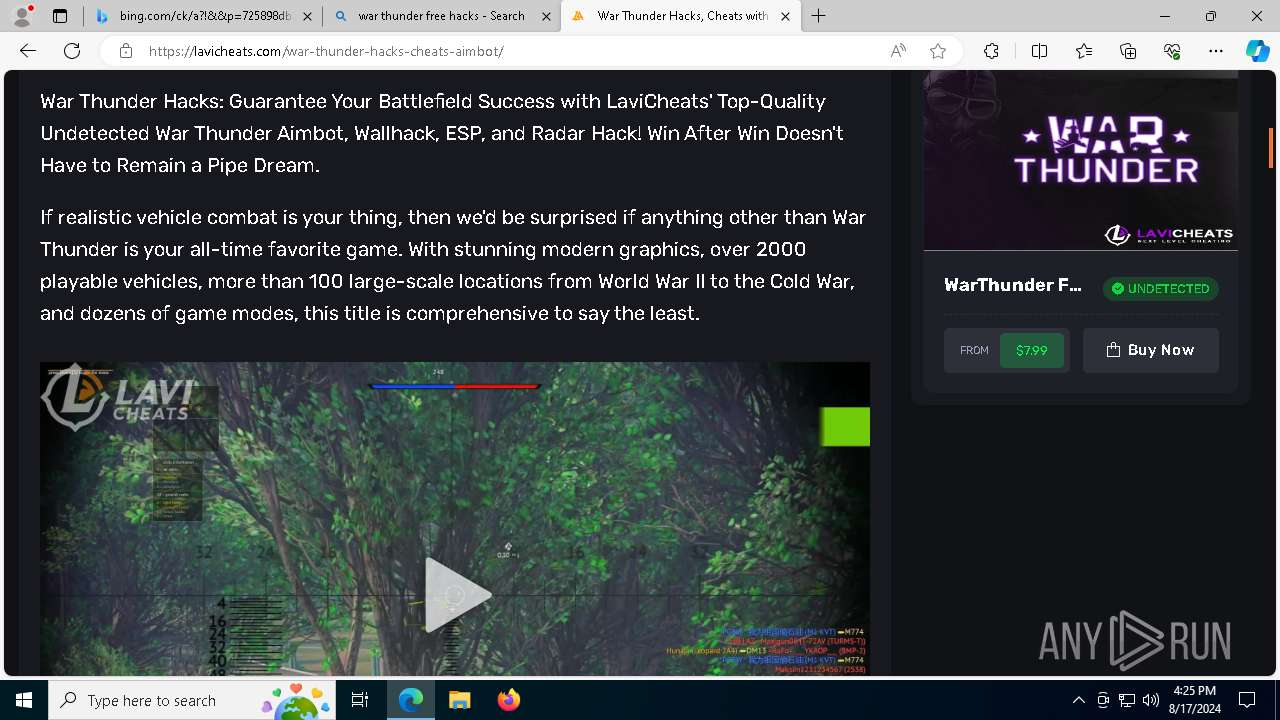The width and height of the screenshot is (1280, 720).
Task: Open the WarThunder F... product title
Action: coord(1013,285)
